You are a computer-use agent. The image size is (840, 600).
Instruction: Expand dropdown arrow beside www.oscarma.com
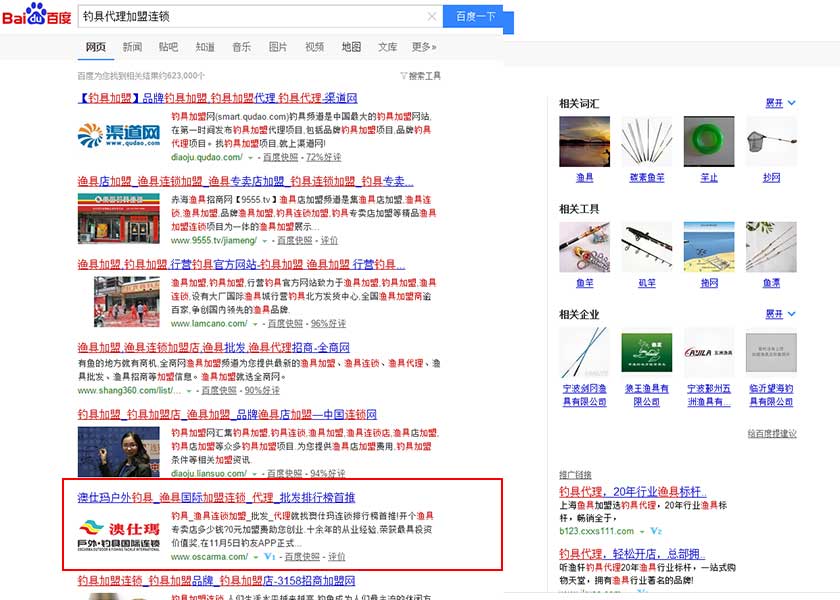256,558
